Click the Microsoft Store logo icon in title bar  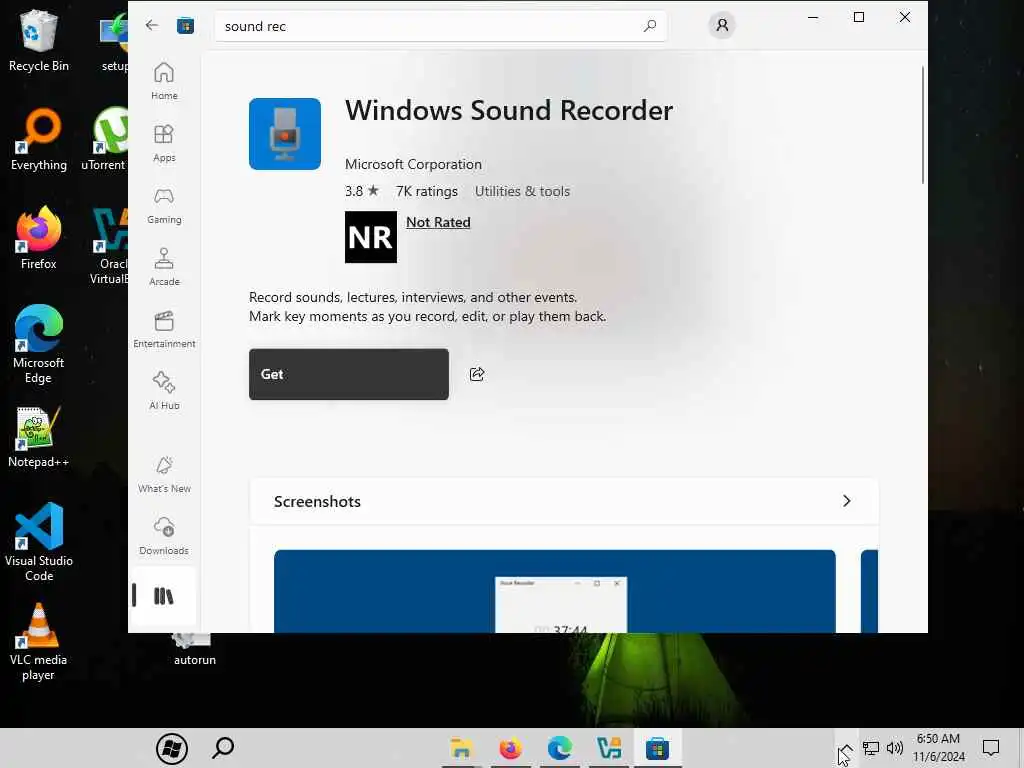pos(185,25)
